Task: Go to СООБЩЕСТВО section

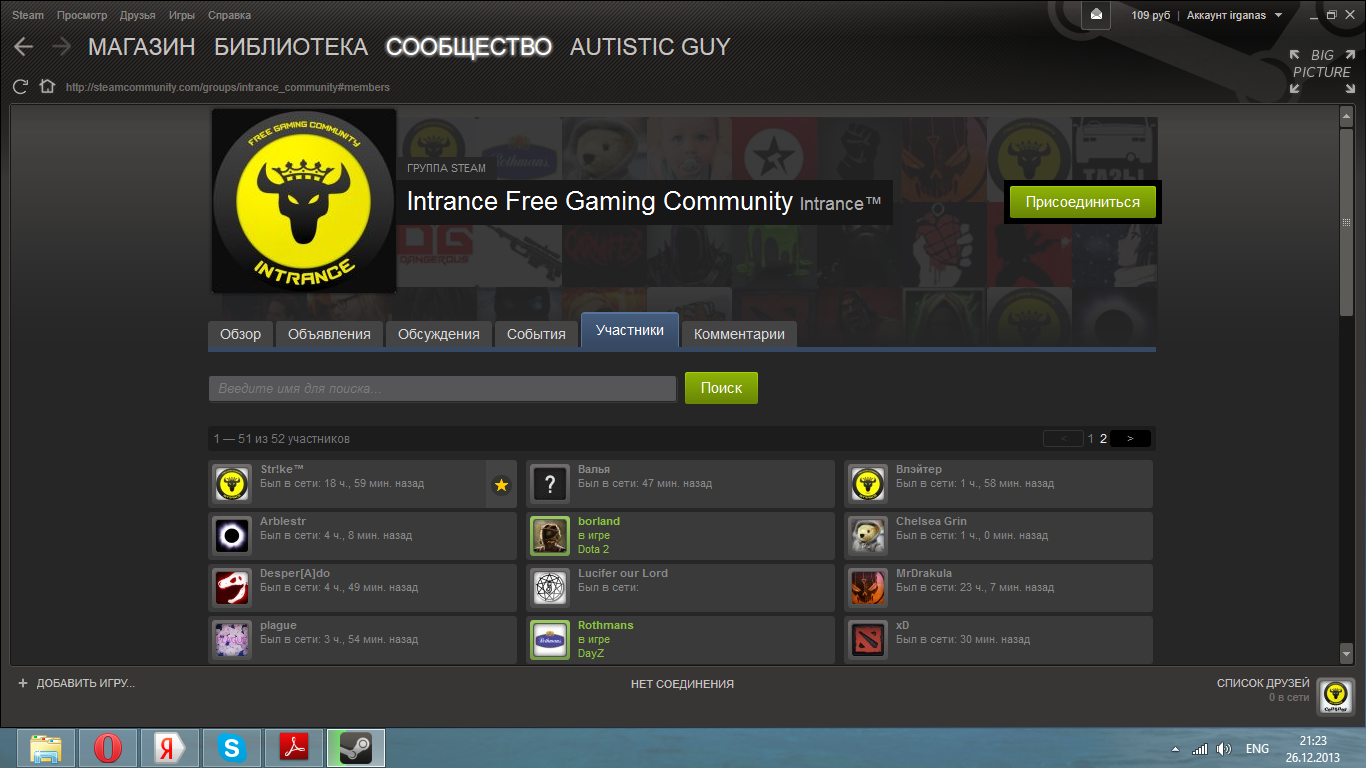Action: [469, 47]
